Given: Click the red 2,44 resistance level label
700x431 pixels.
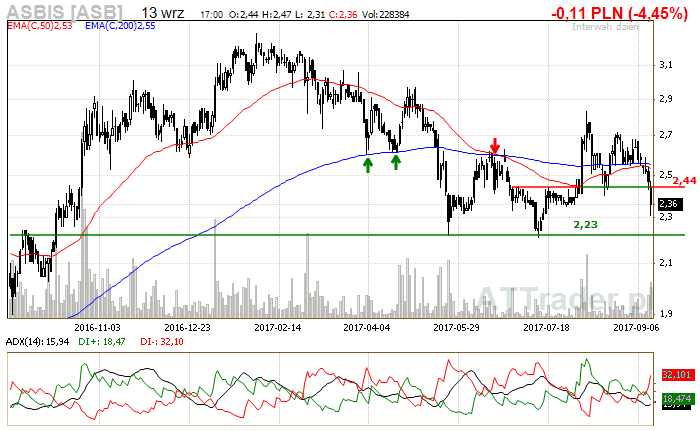Looking at the screenshot, I should coord(684,180).
